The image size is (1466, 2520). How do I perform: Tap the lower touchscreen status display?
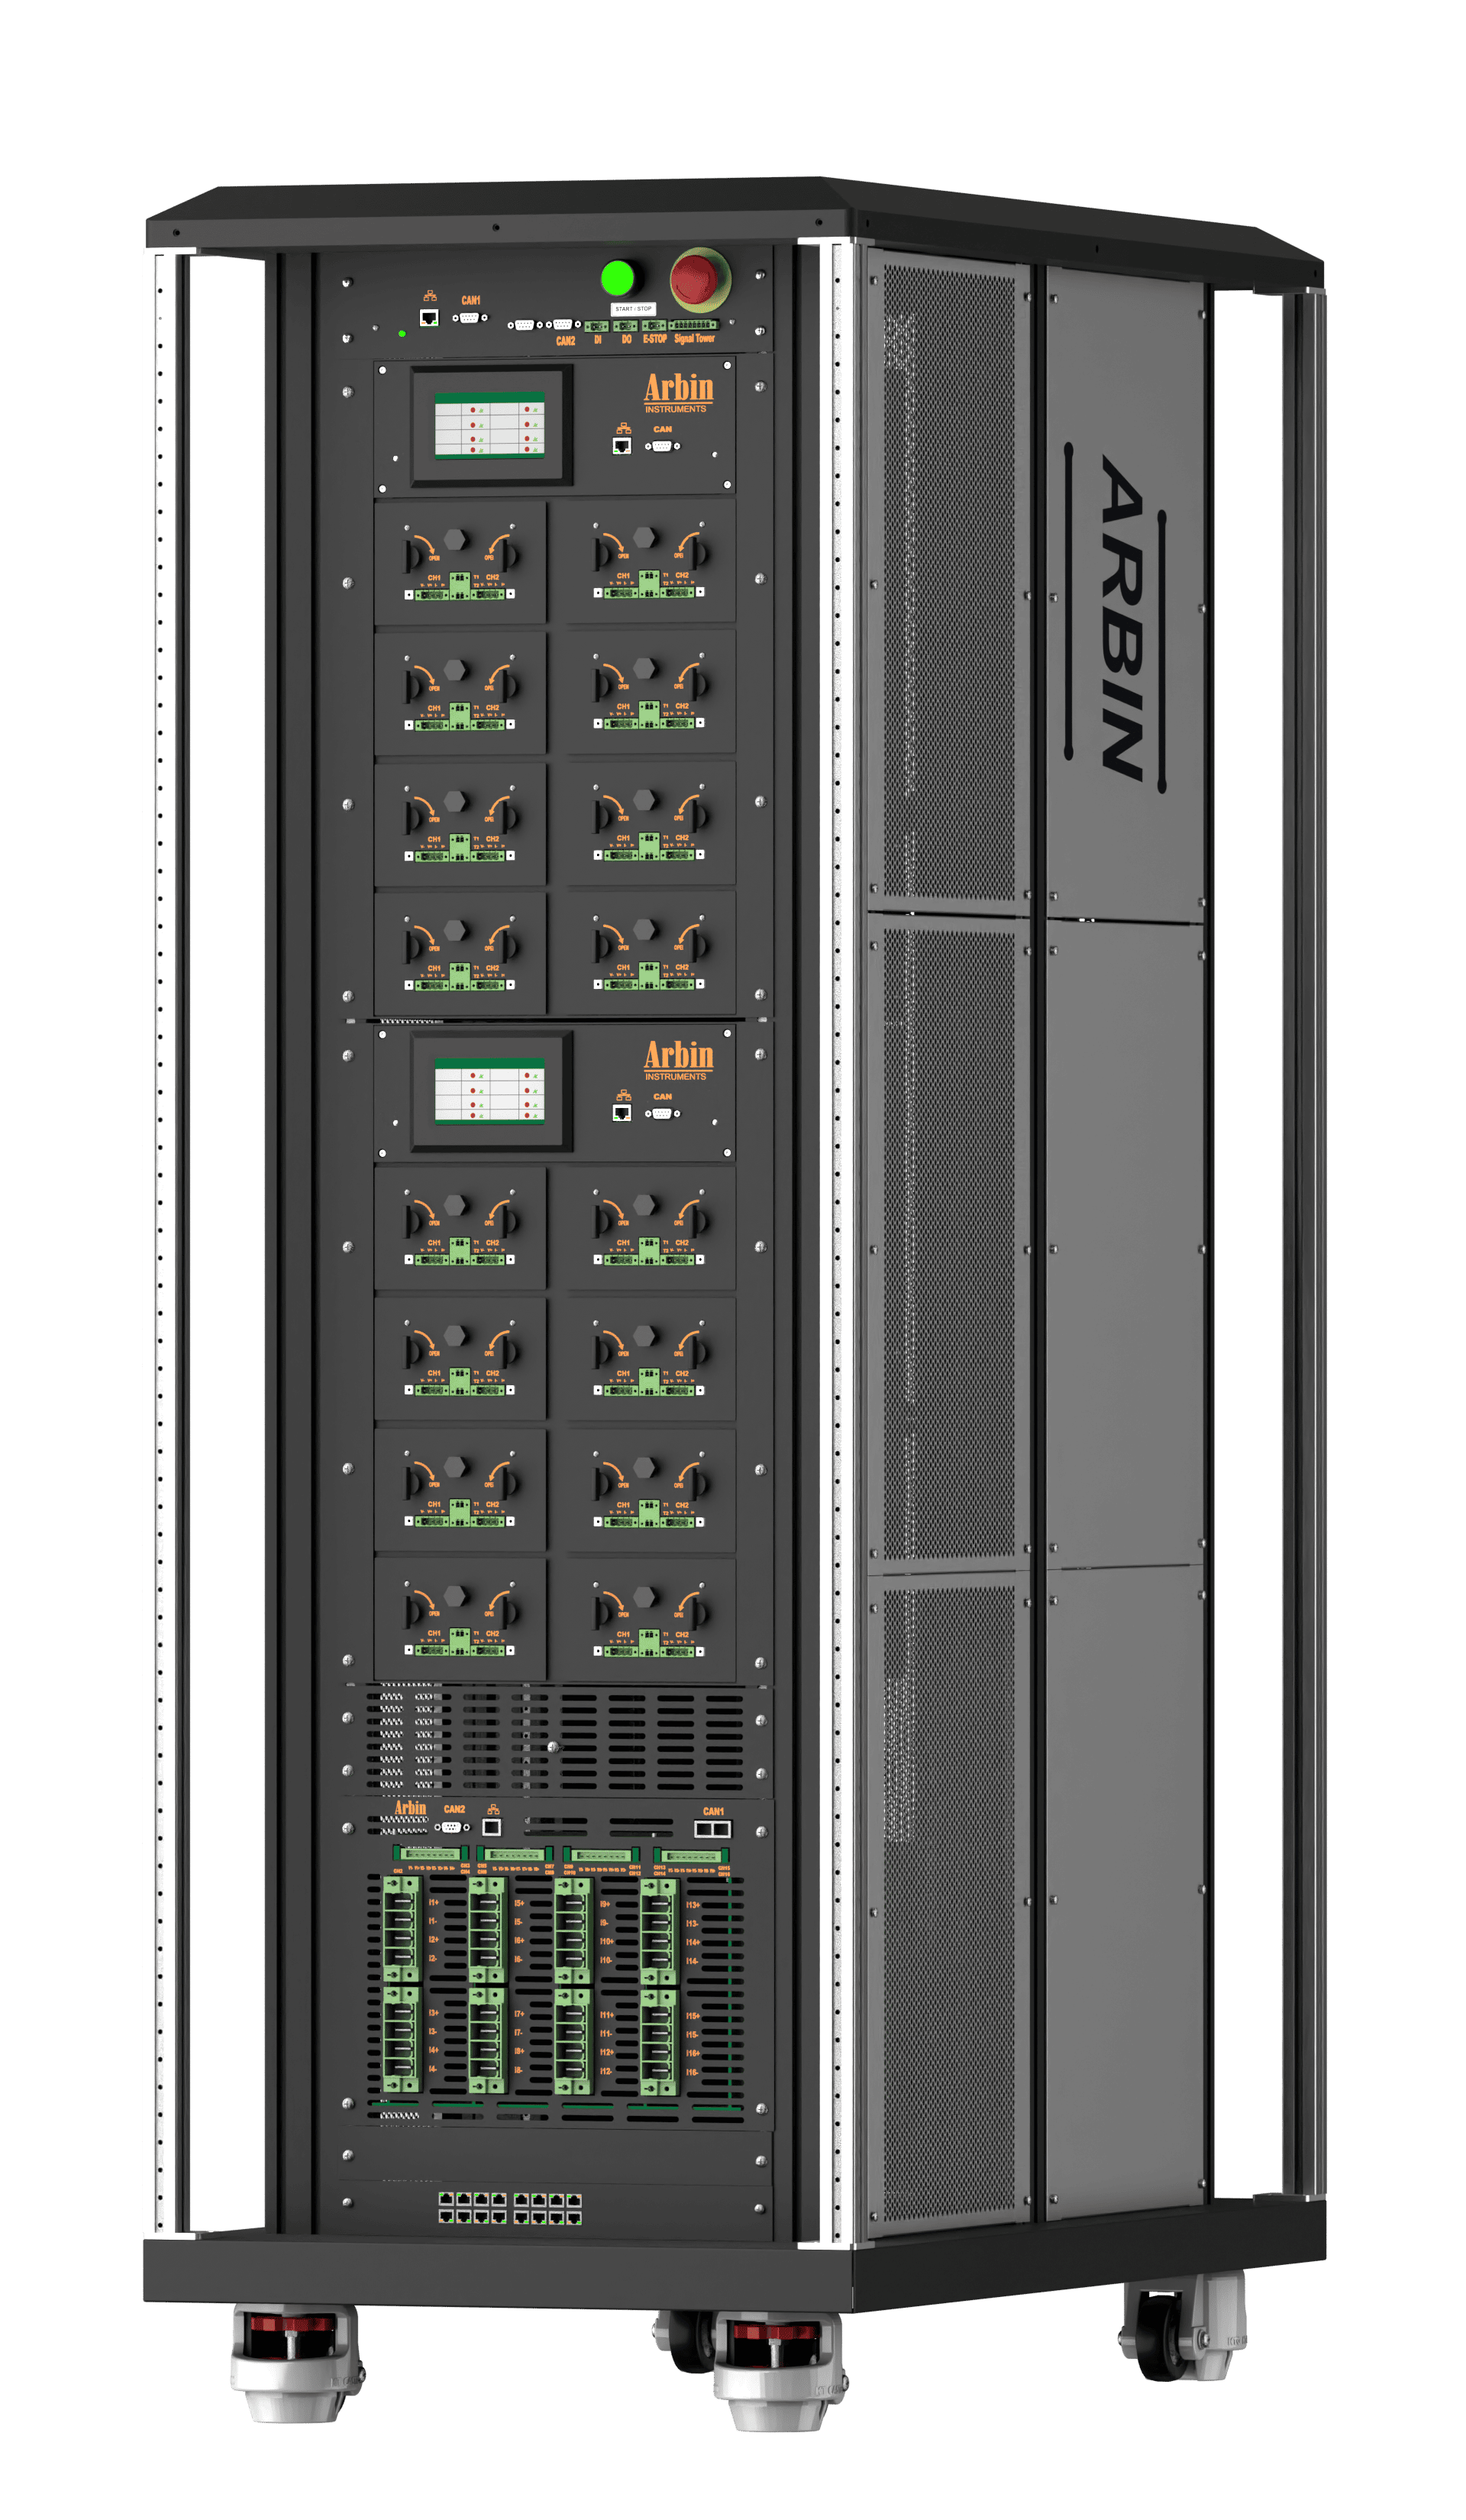[x=489, y=1091]
